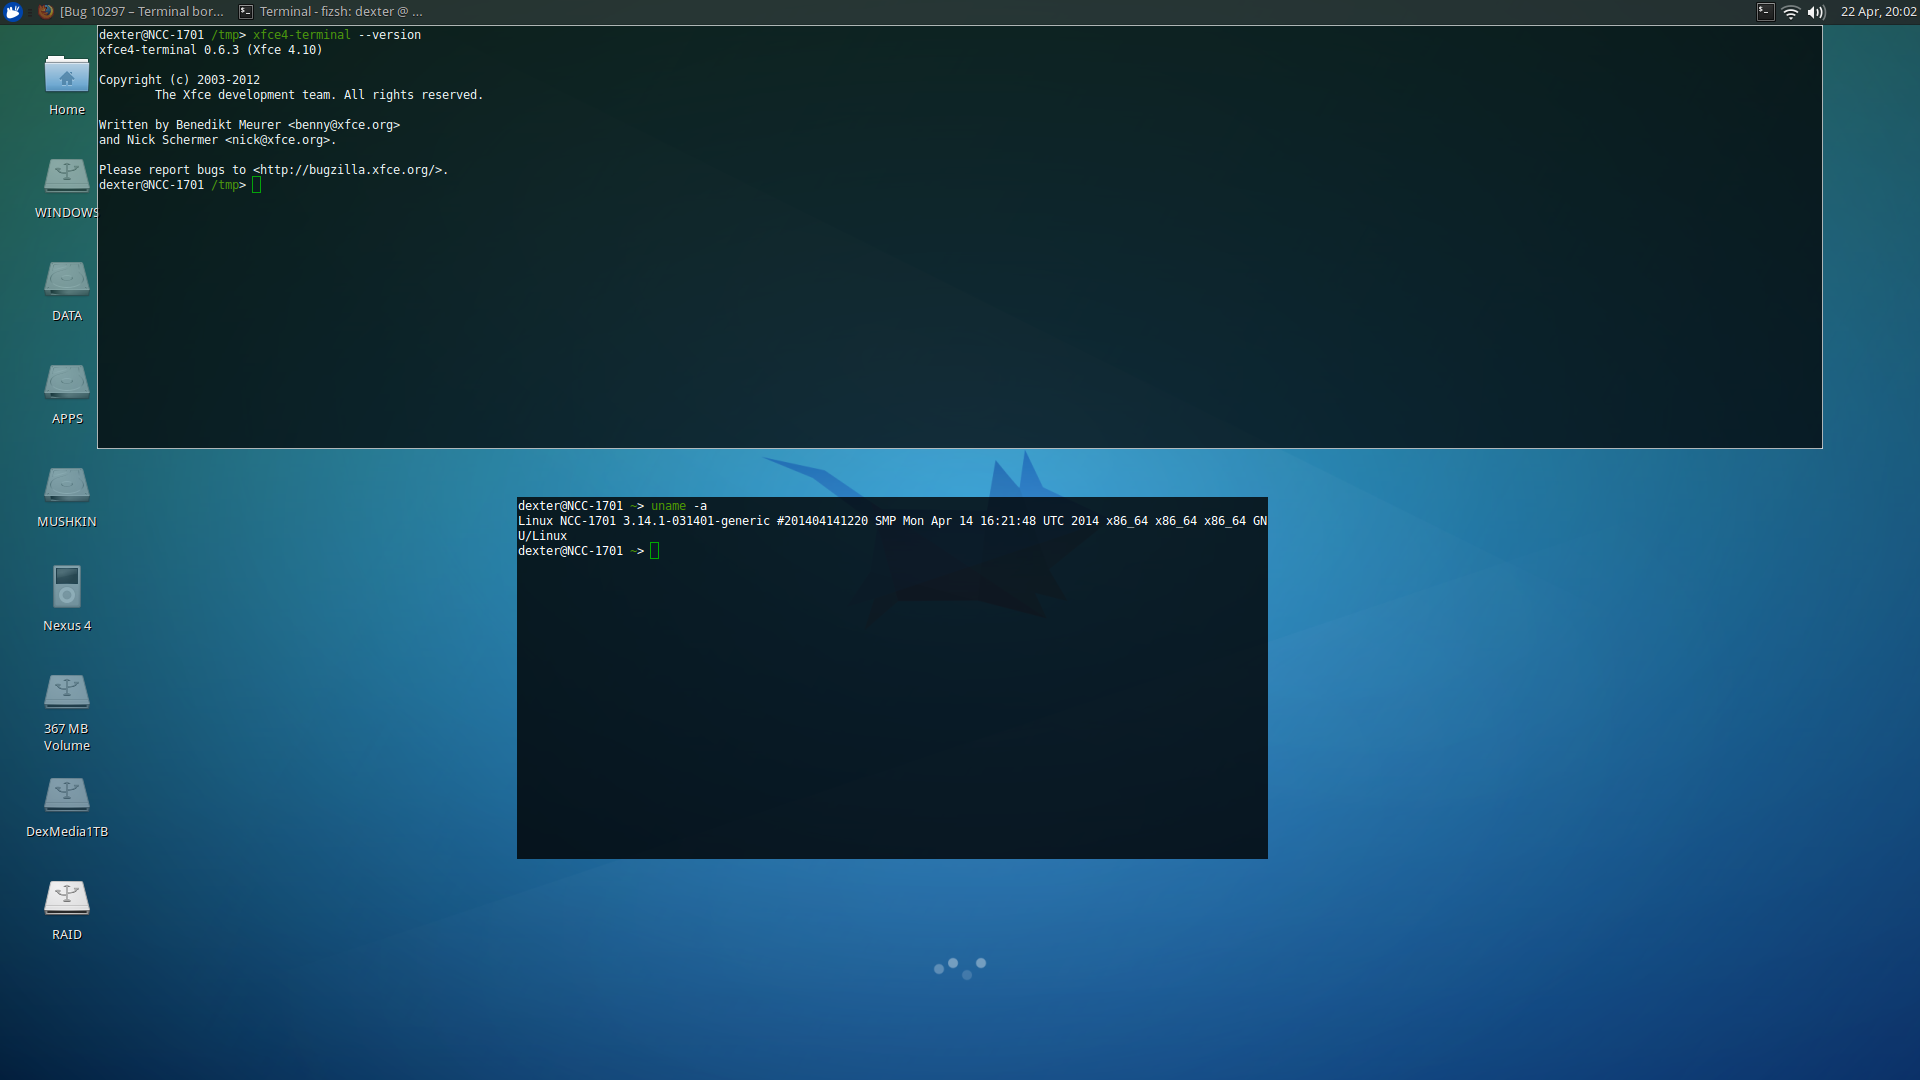The width and height of the screenshot is (1920, 1080).
Task: Switch to Bug 10297 Firefox taskbar window
Action: [131, 12]
